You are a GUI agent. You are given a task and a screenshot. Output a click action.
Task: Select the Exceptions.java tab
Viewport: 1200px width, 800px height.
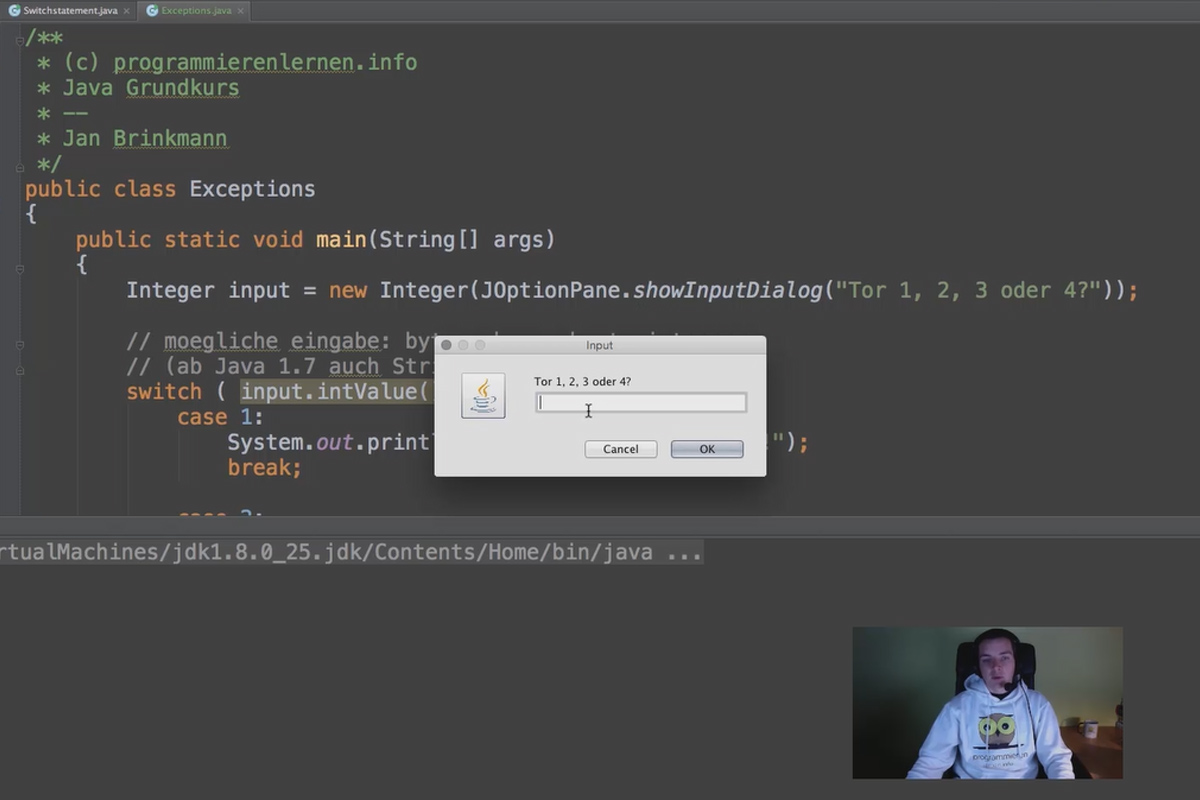(194, 11)
